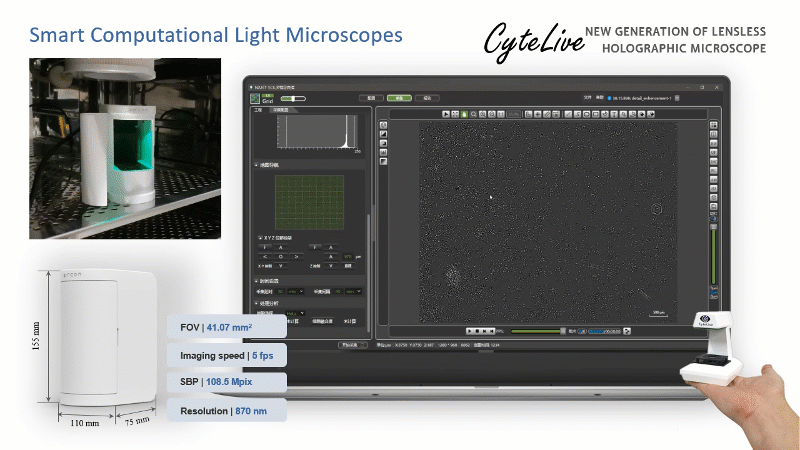Viewport: 800px width, 450px height.
Task: Click the frame number field beside FPS slider
Action: click(582, 331)
